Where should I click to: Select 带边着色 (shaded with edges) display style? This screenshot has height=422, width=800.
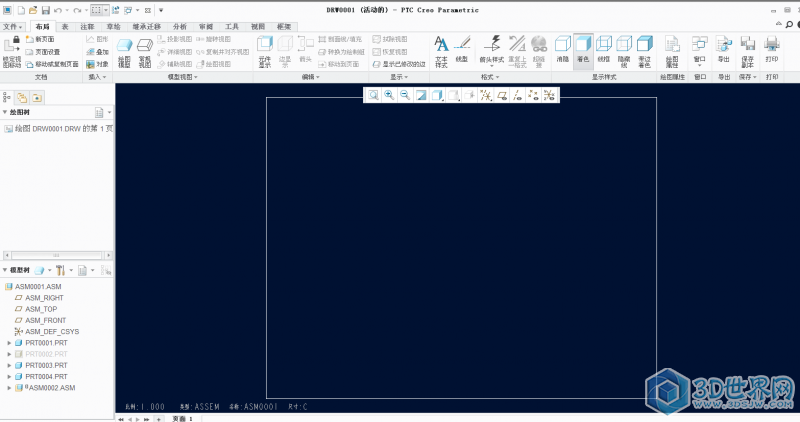point(644,52)
